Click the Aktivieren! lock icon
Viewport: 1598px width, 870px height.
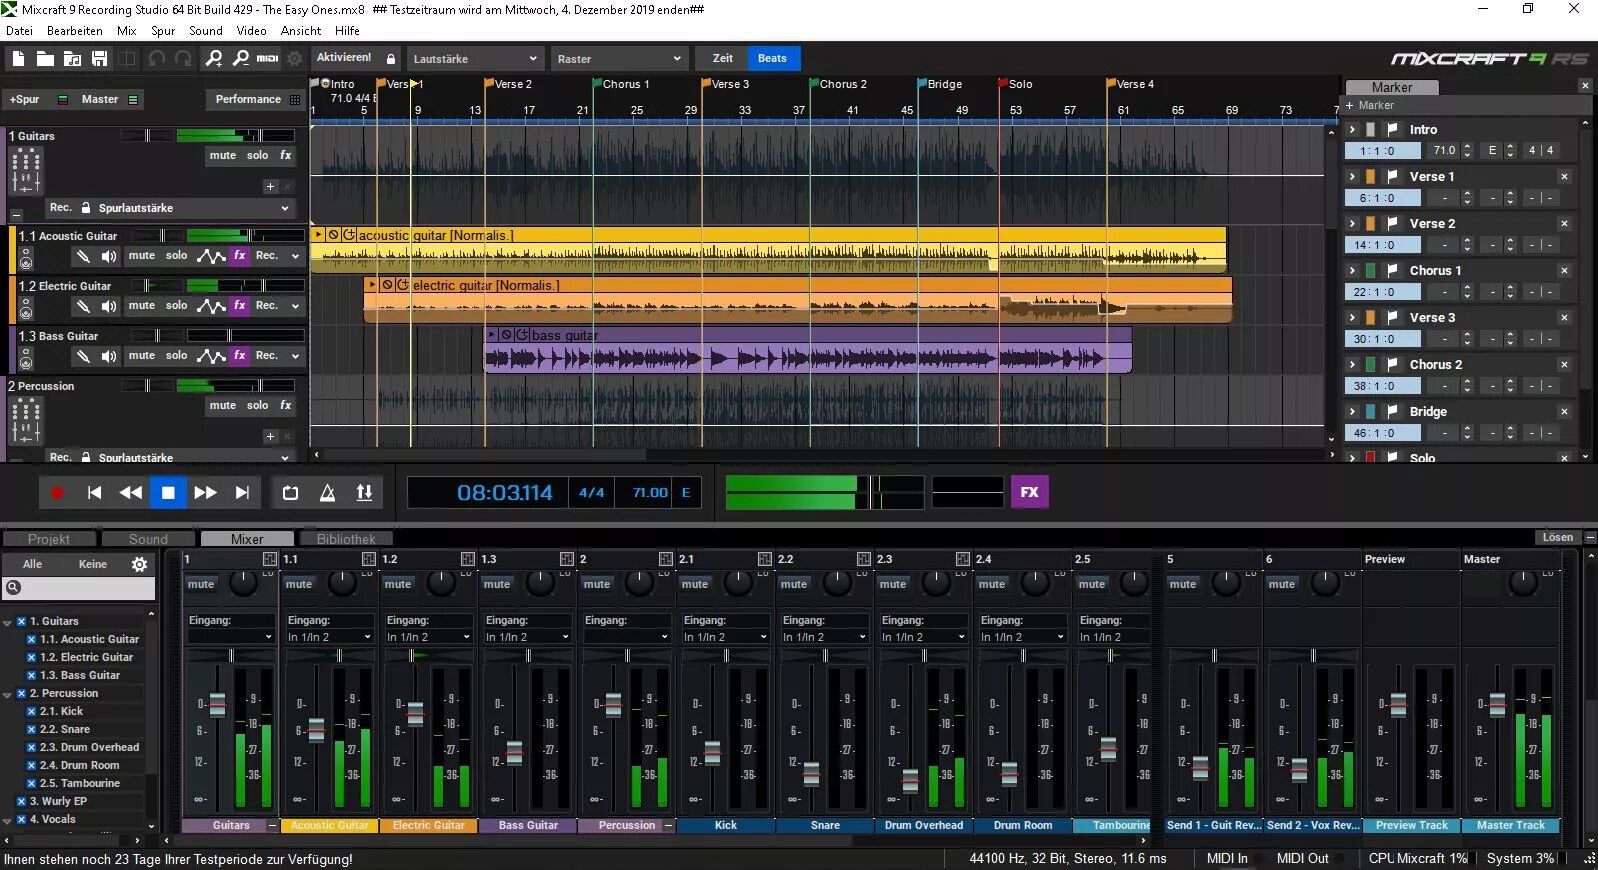(391, 58)
